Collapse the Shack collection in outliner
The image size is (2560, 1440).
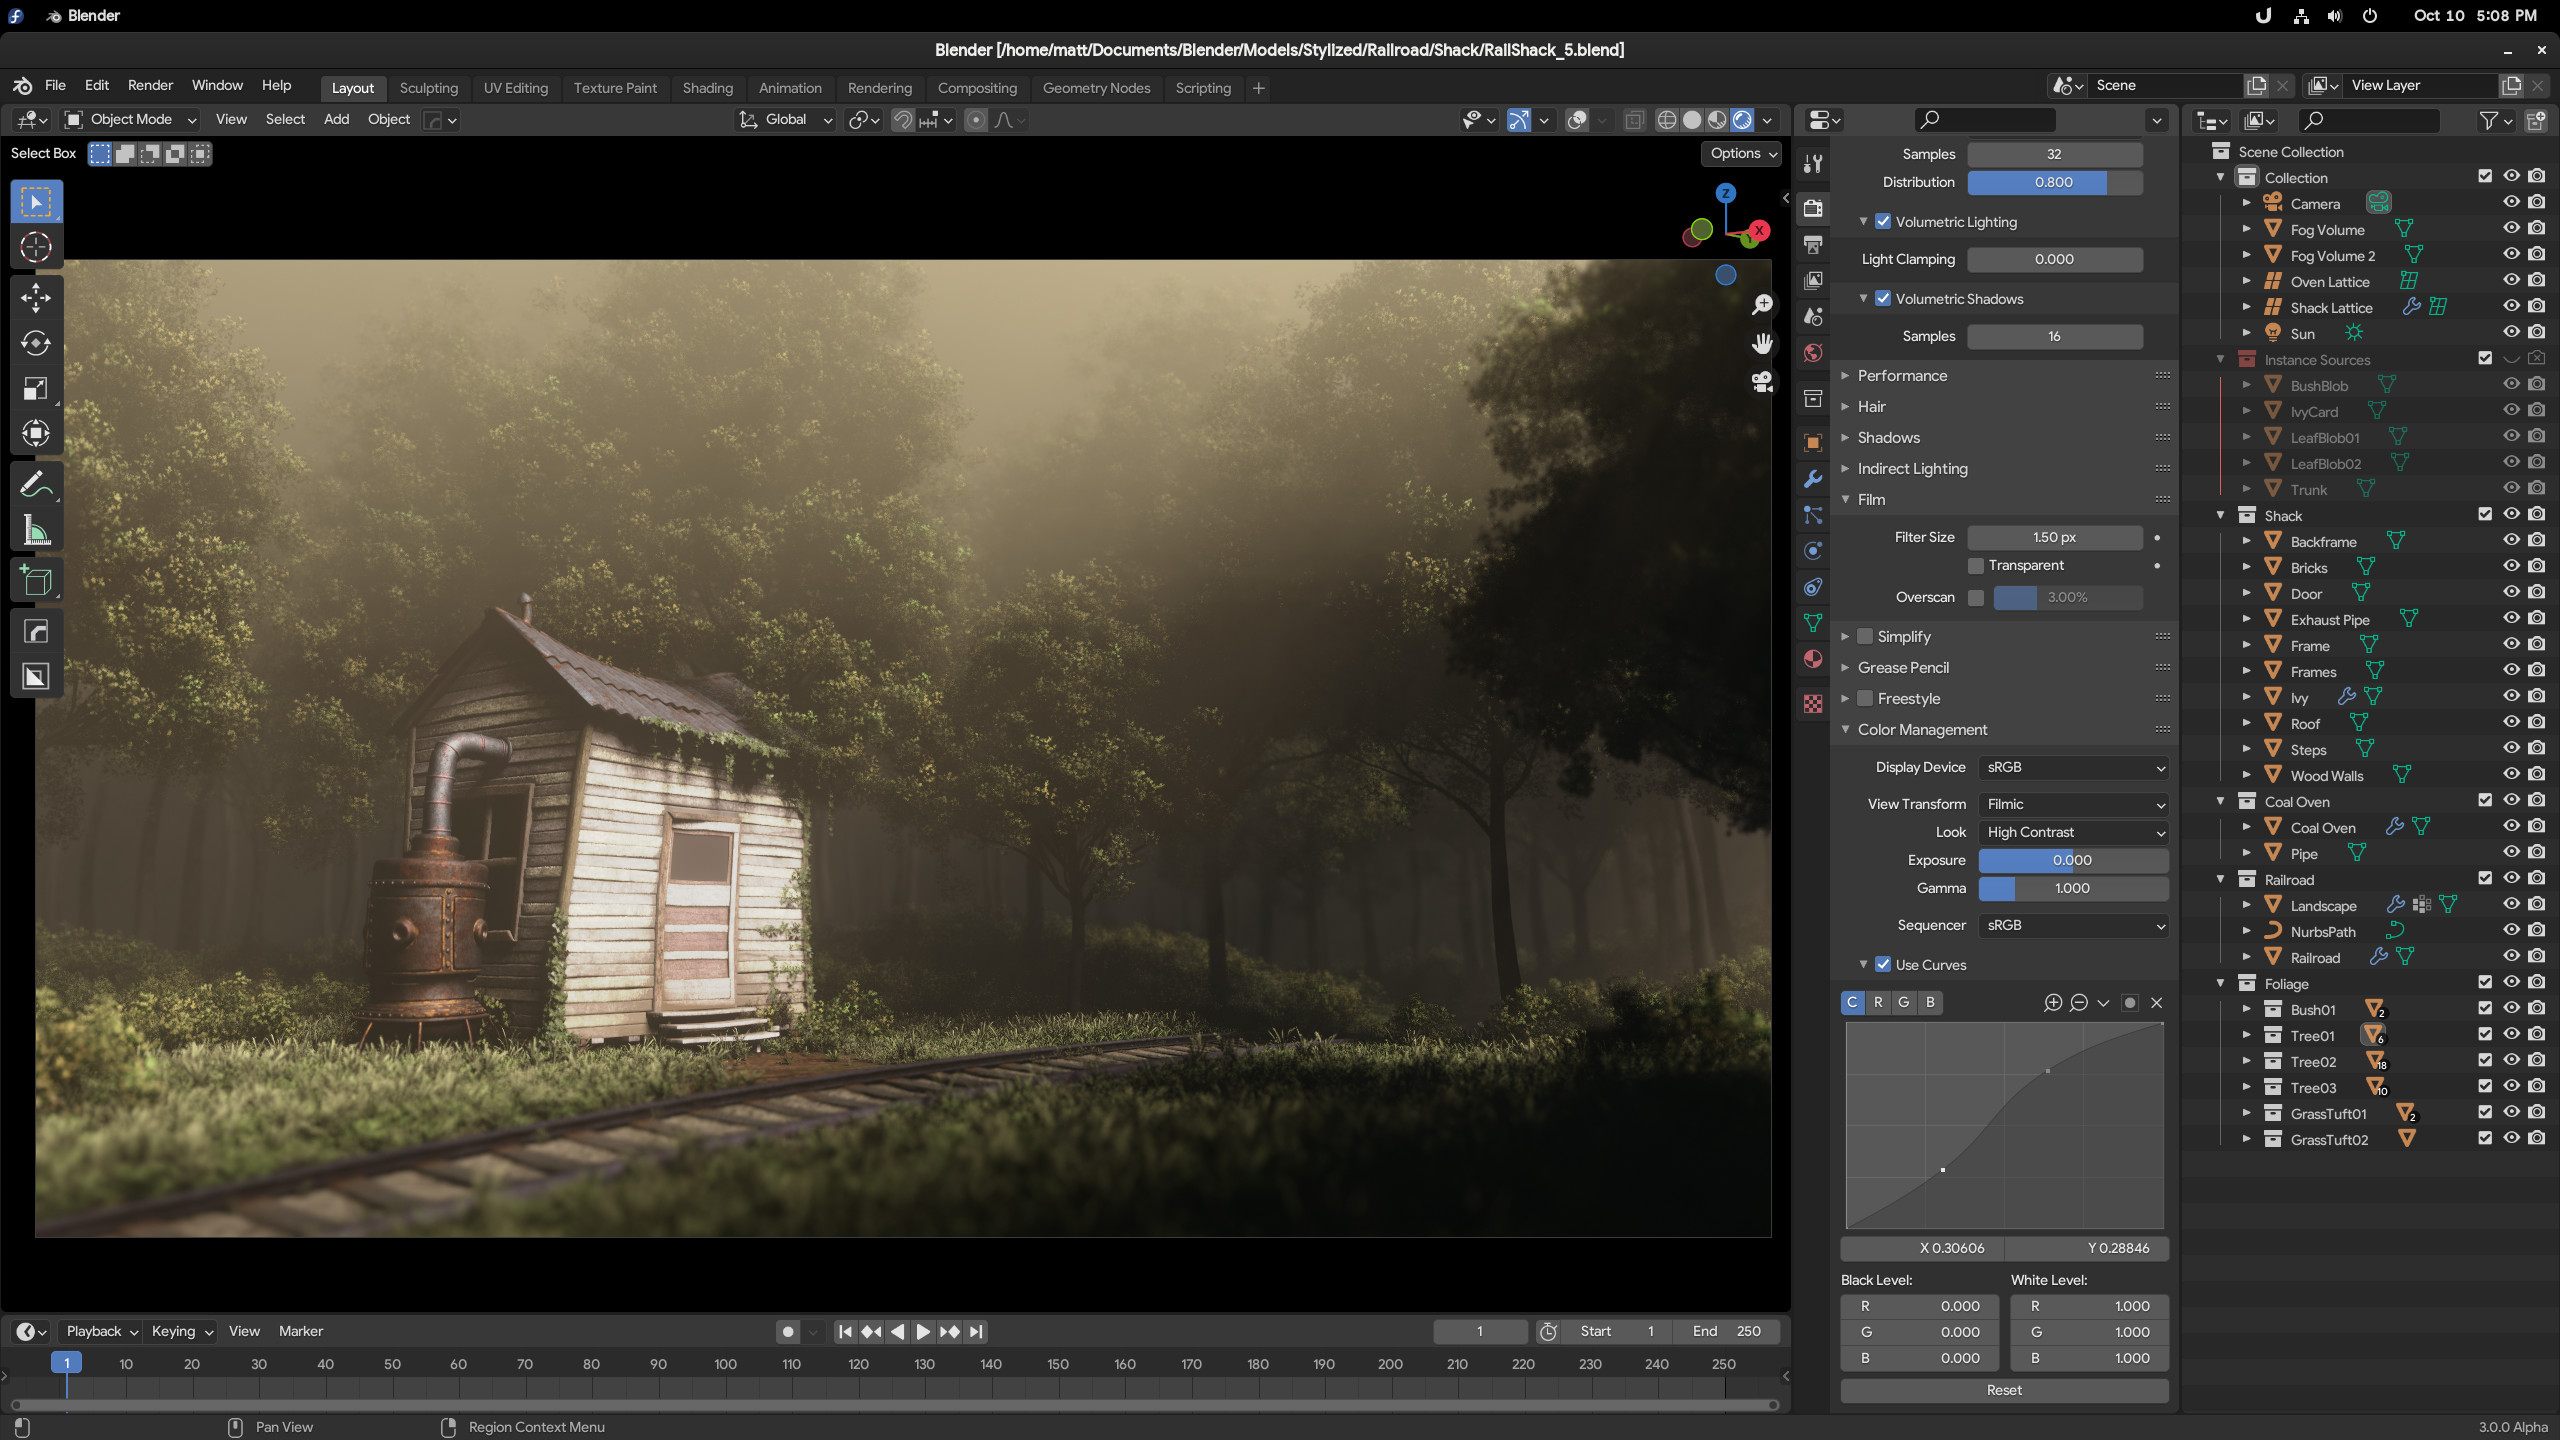(x=2220, y=516)
